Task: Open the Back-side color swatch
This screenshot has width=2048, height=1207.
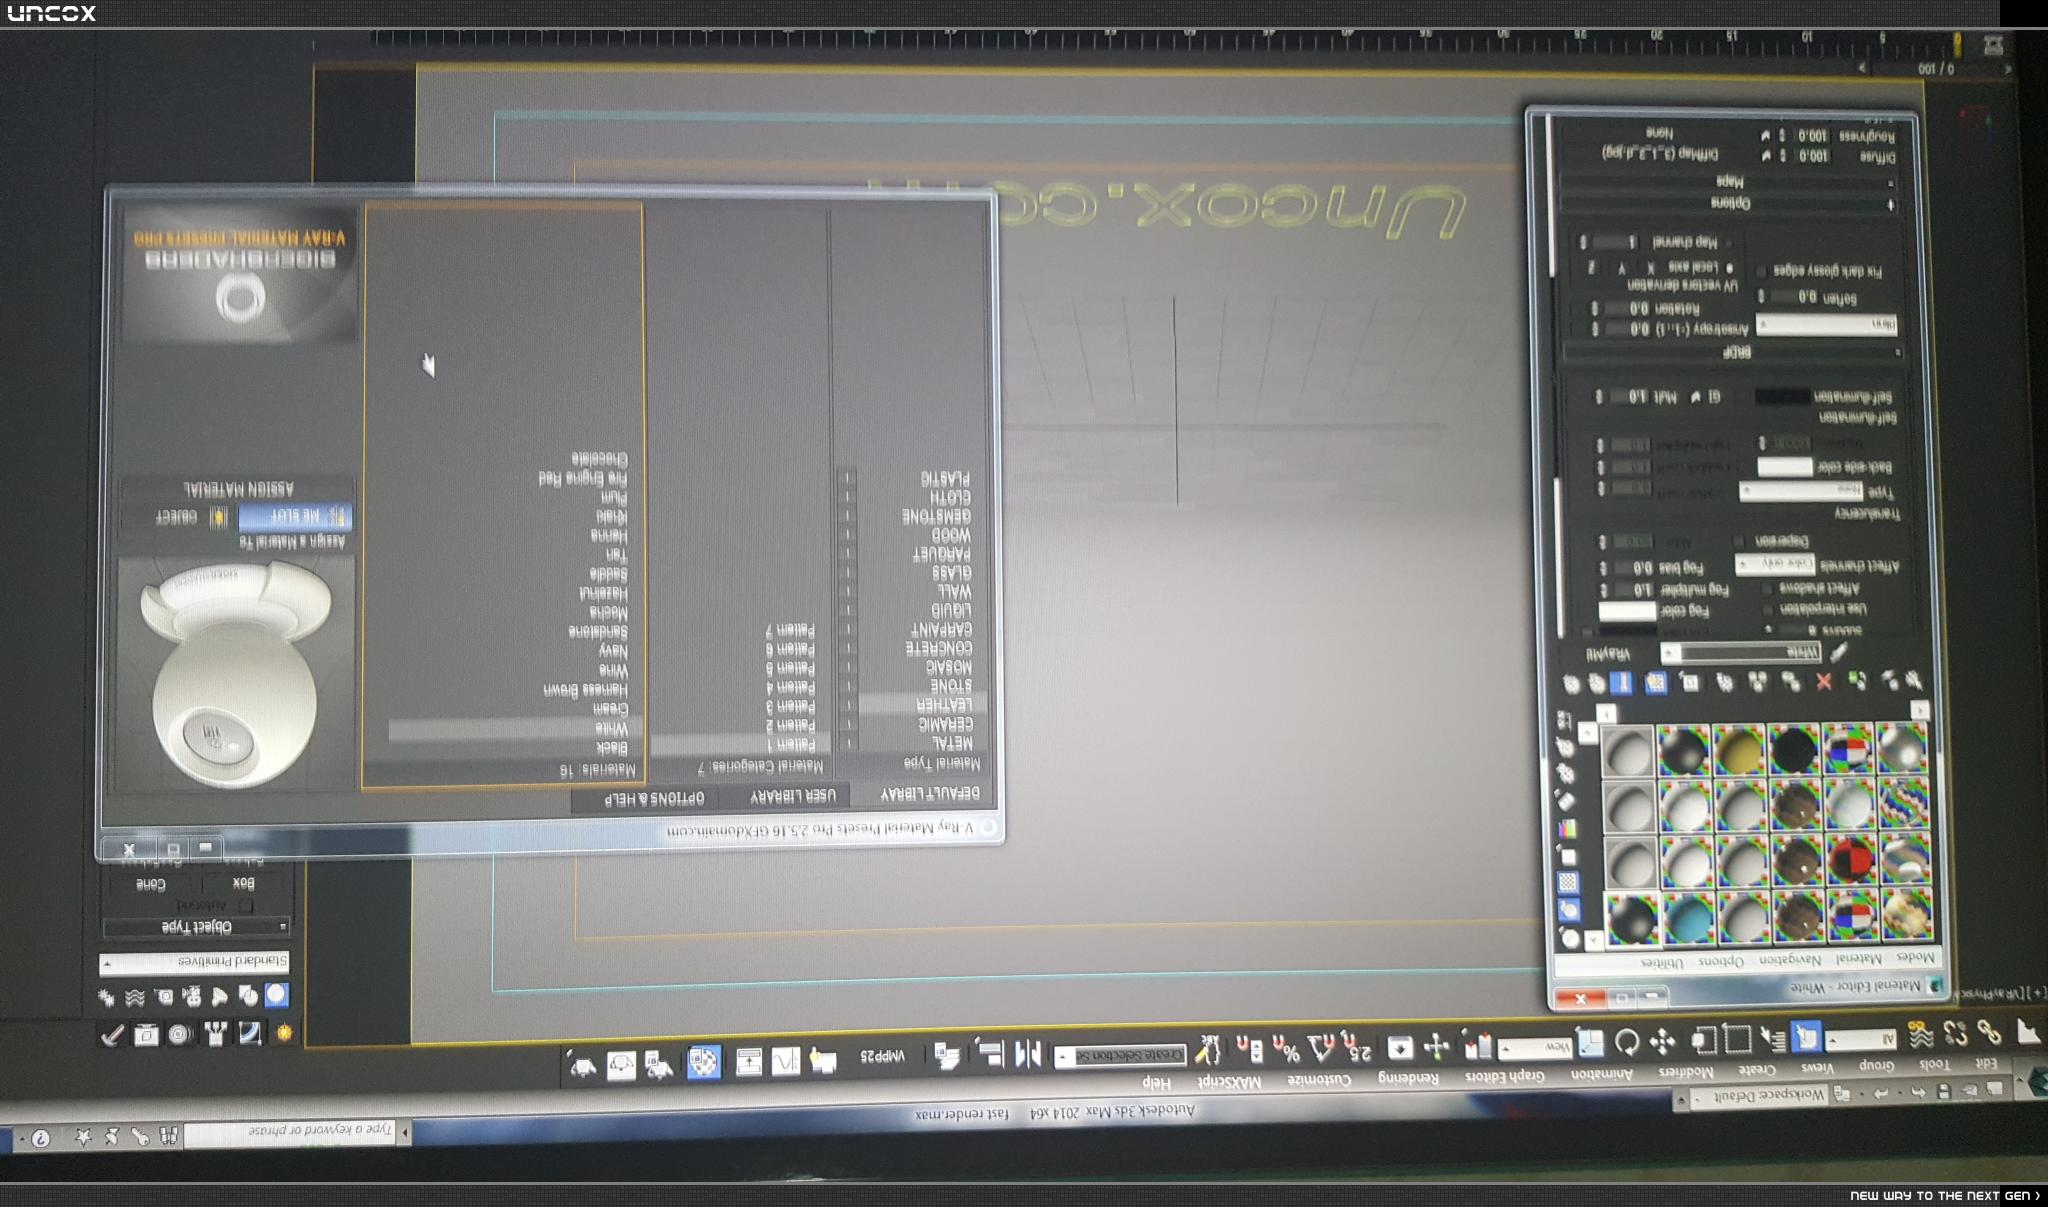Action: (x=1785, y=467)
